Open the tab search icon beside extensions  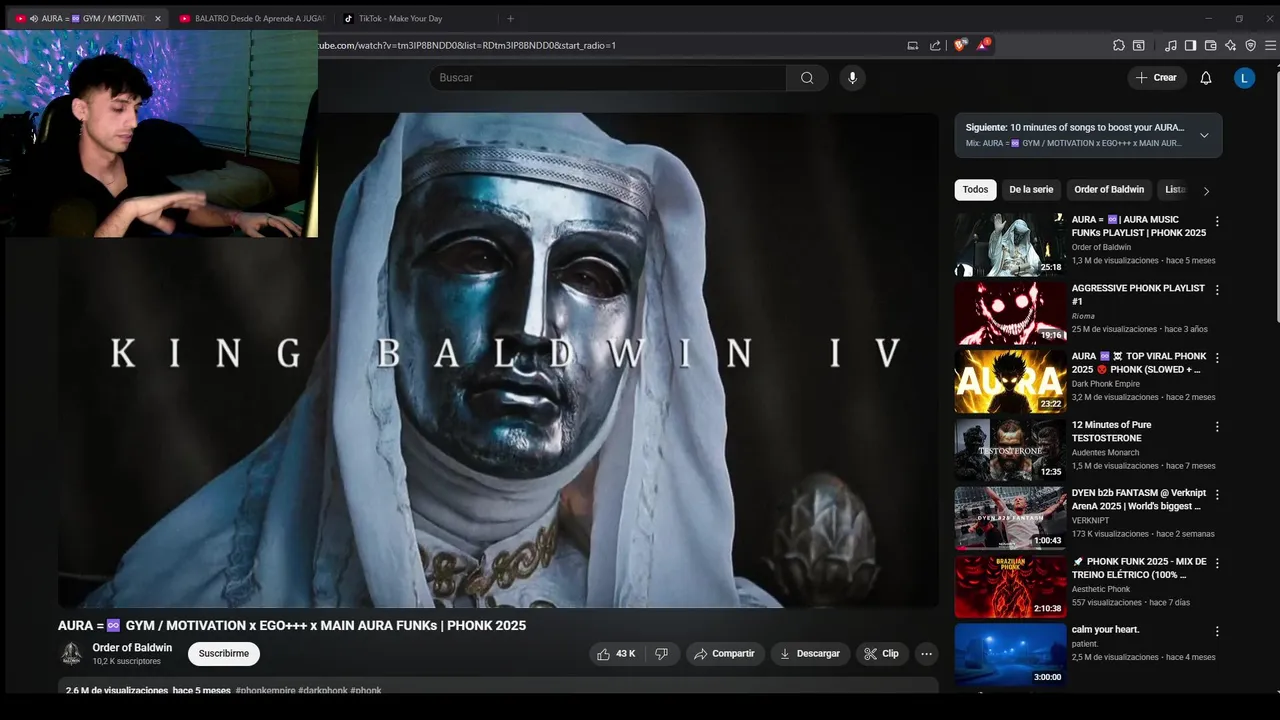pos(1139,45)
